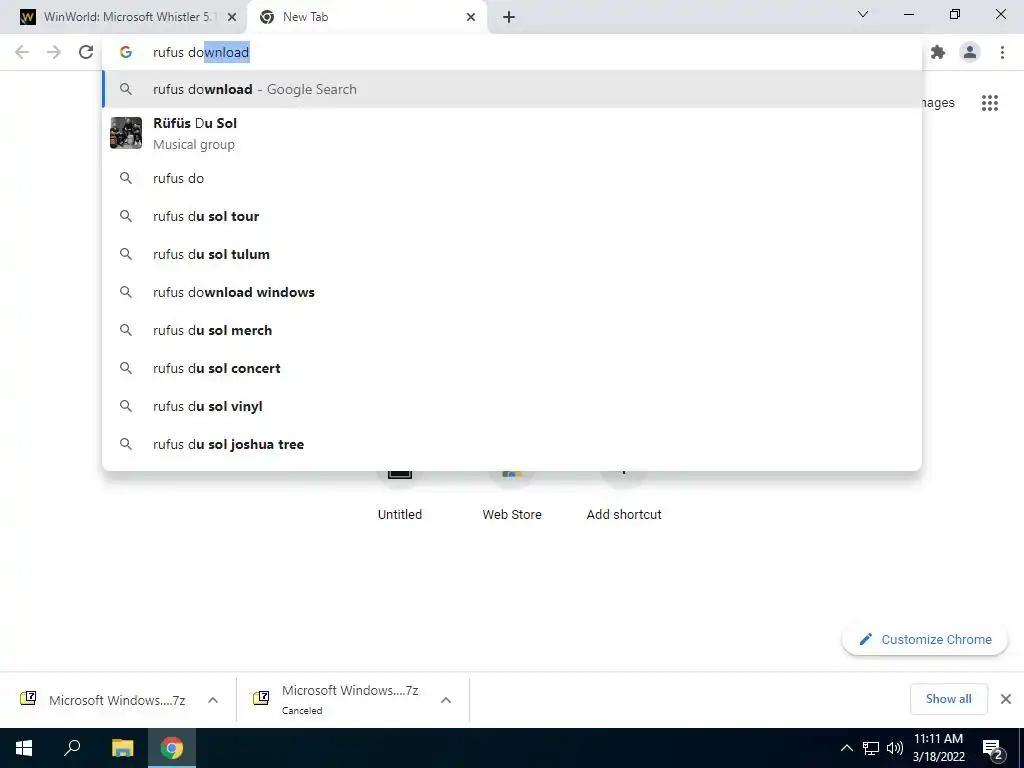Open the first Microsoft Windows 7z download
This screenshot has height=768, width=1024.
point(104,700)
